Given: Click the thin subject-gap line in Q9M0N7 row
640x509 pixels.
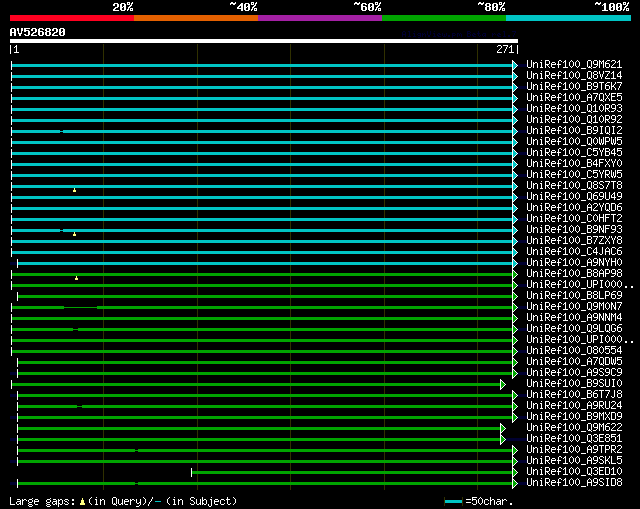Looking at the screenshot, I should point(80,307).
